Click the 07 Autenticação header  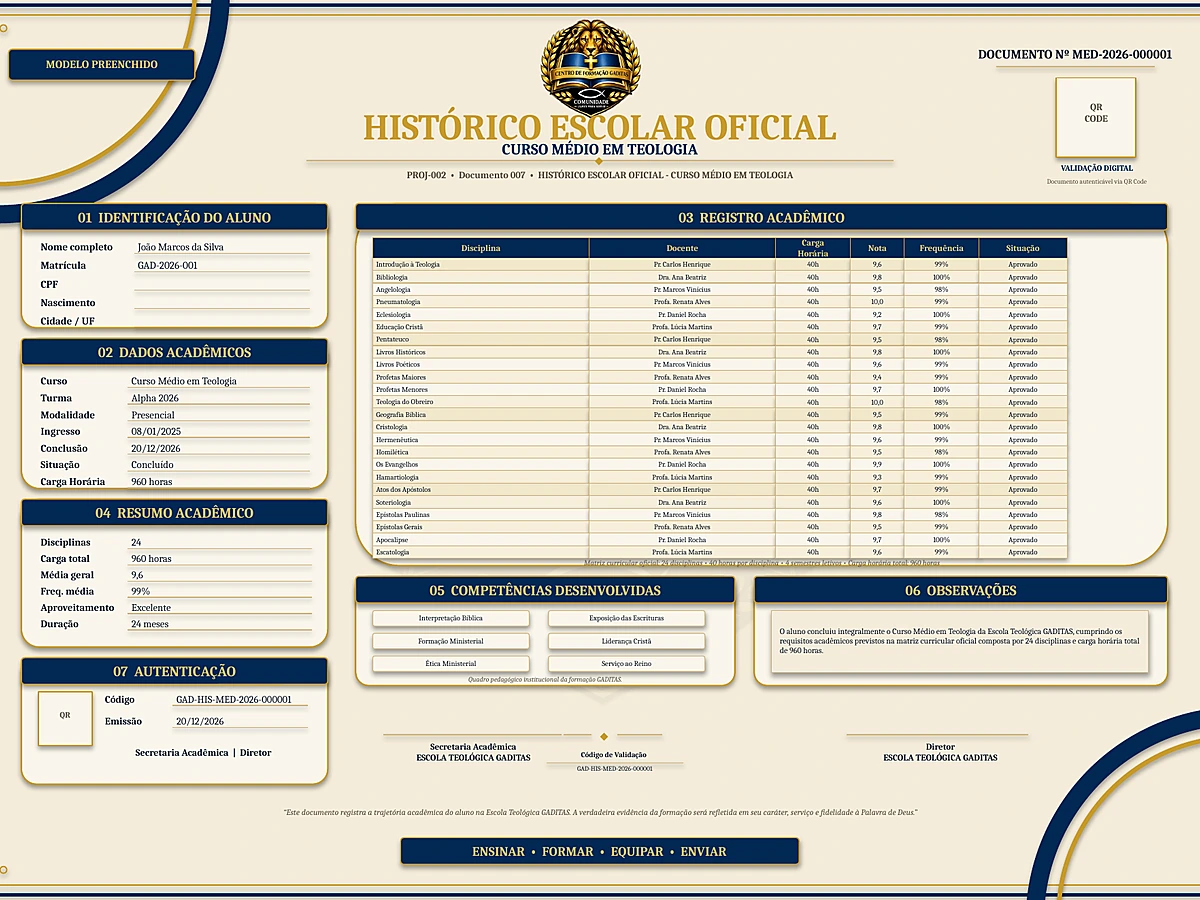[174, 671]
